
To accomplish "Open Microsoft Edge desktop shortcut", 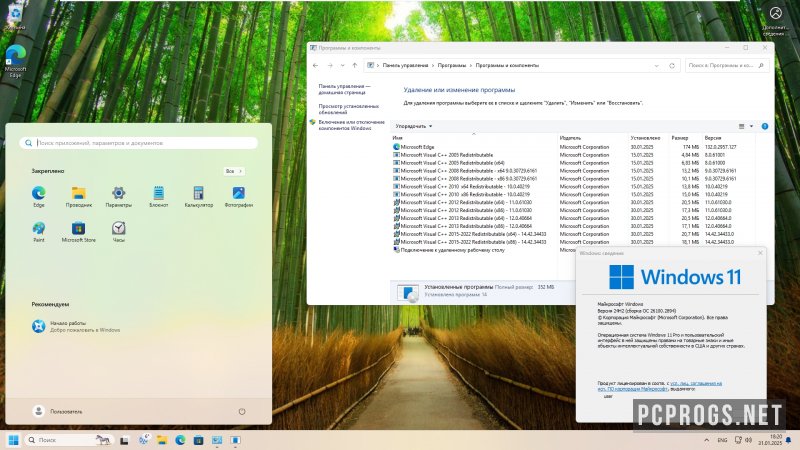I will (x=15, y=61).
